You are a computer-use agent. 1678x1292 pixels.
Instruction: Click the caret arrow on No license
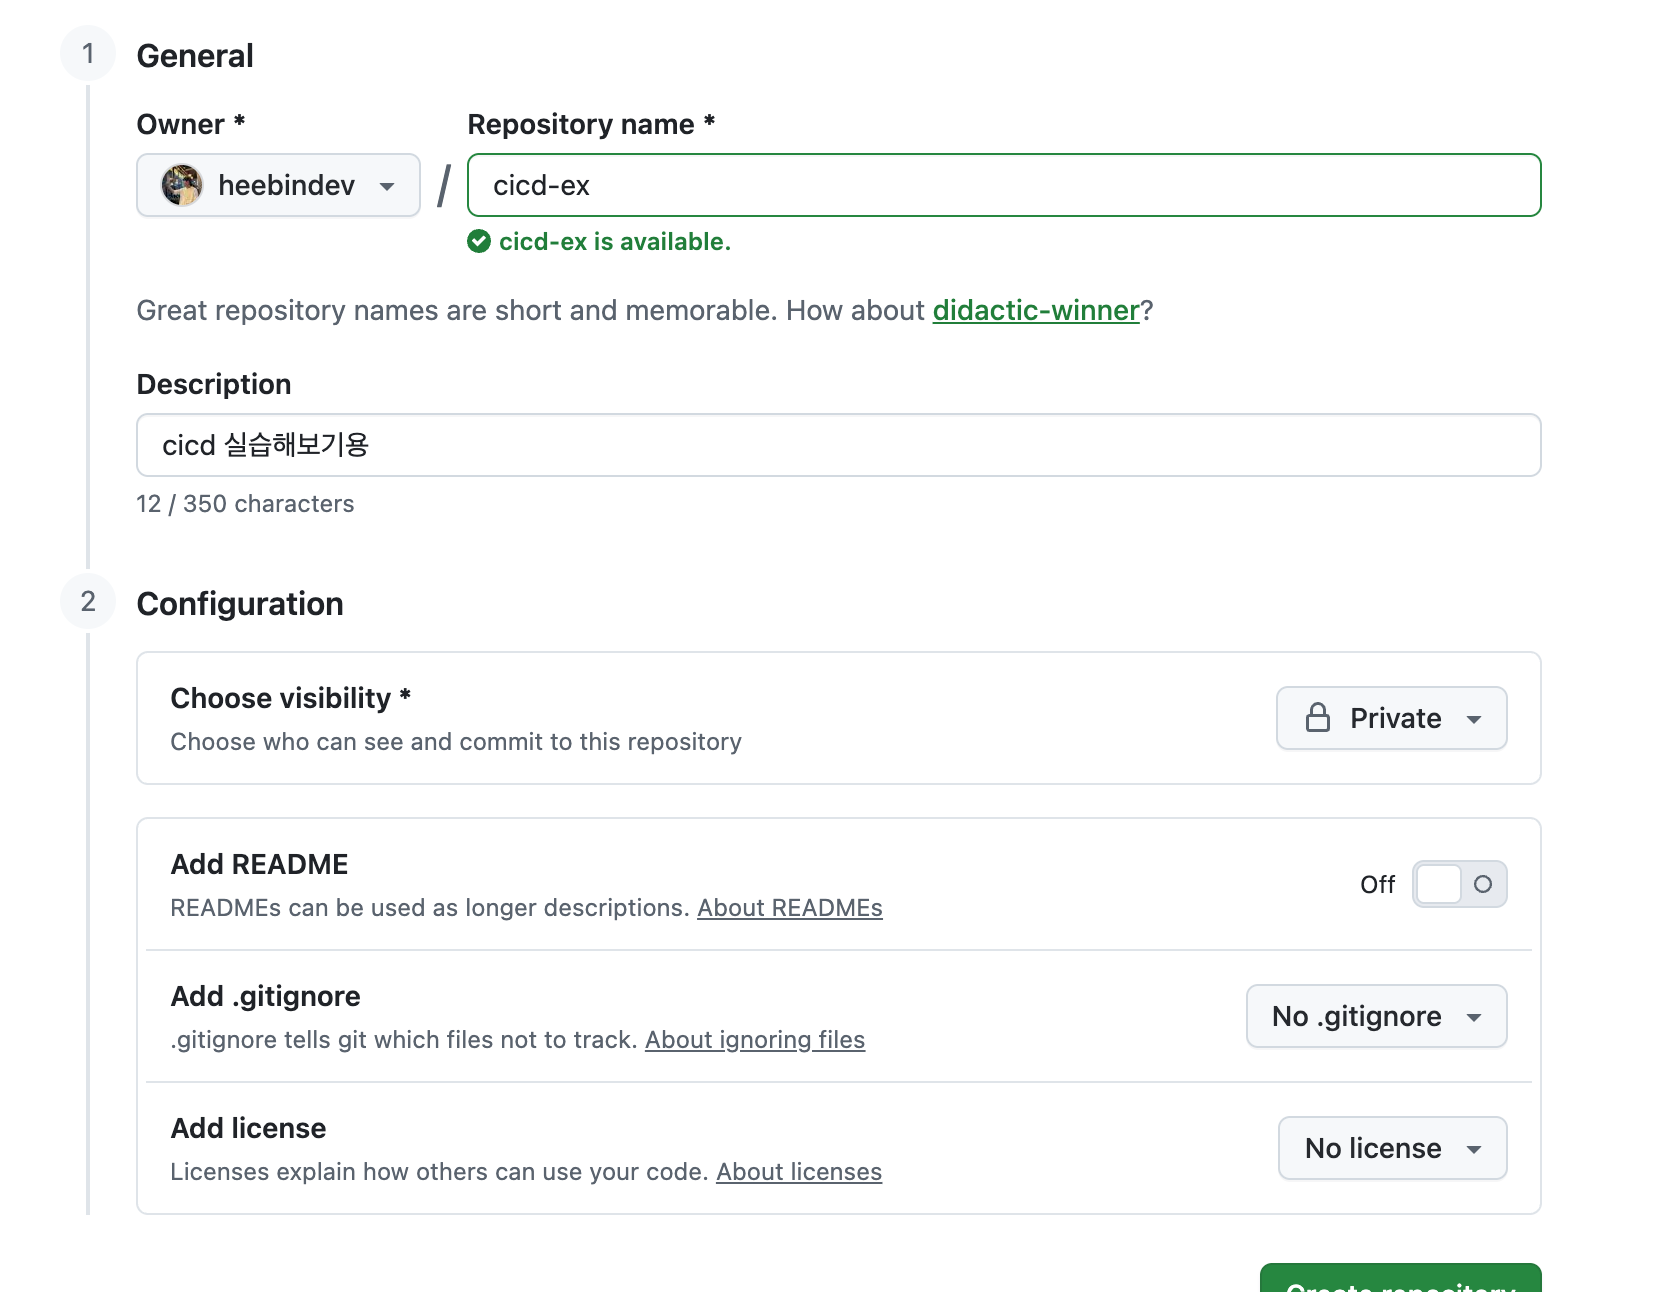pos(1474,1150)
